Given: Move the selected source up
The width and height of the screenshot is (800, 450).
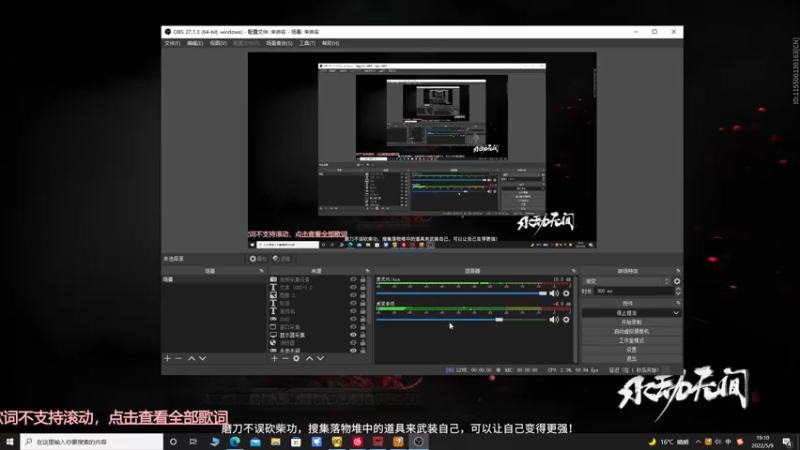Looking at the screenshot, I should 309,359.
